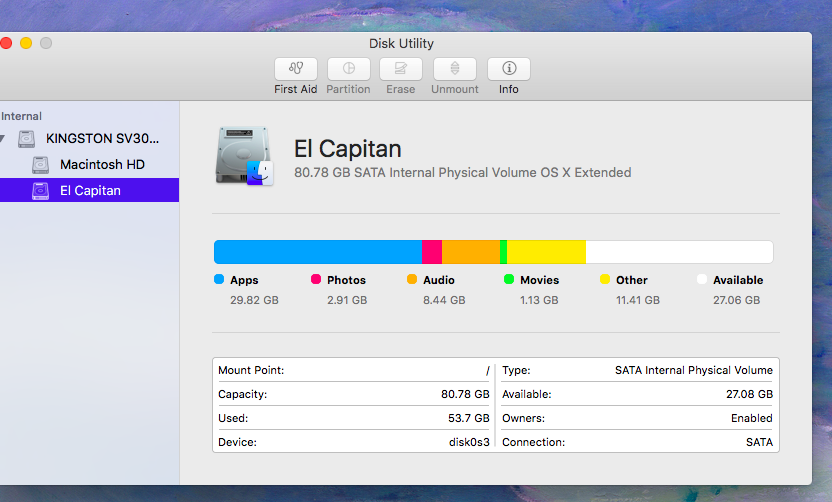Click the 1.13 GB Movies value

[x=539, y=300]
